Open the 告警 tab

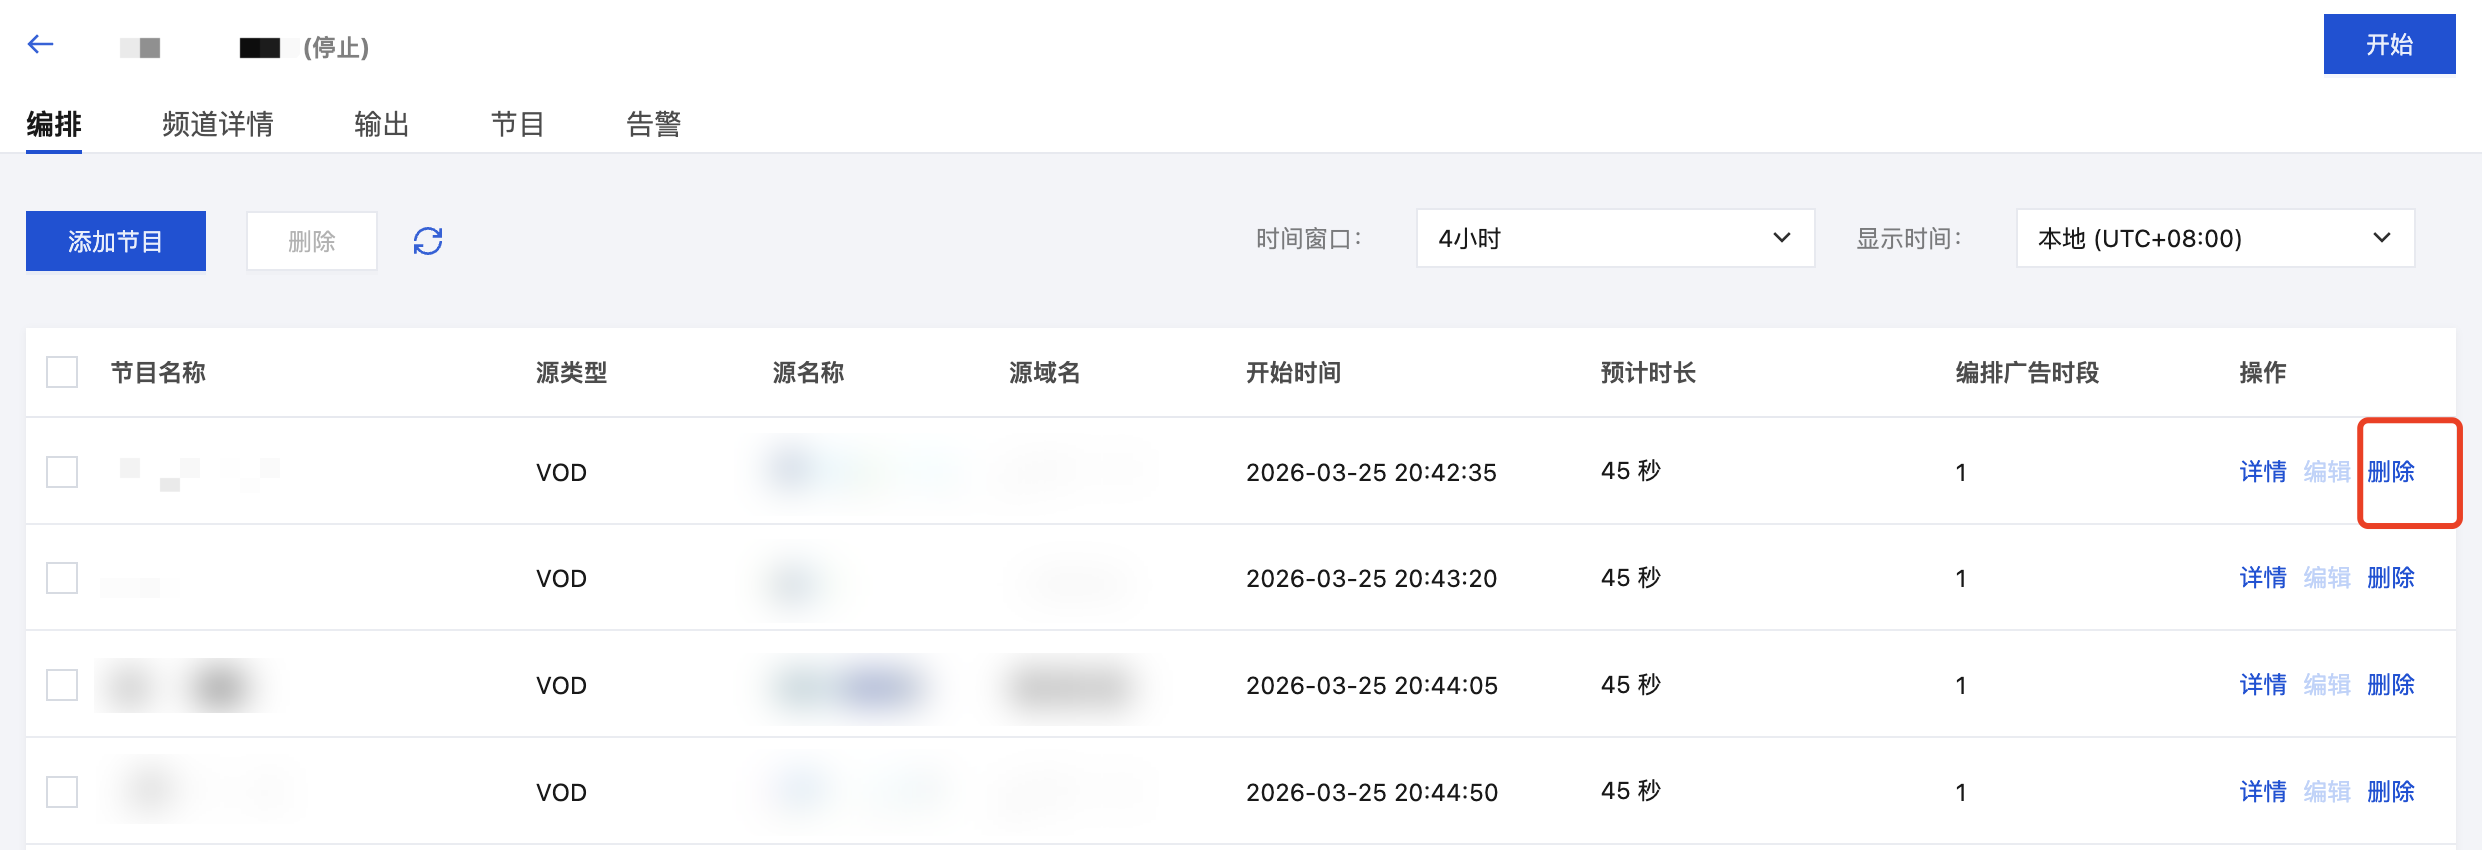[x=654, y=124]
